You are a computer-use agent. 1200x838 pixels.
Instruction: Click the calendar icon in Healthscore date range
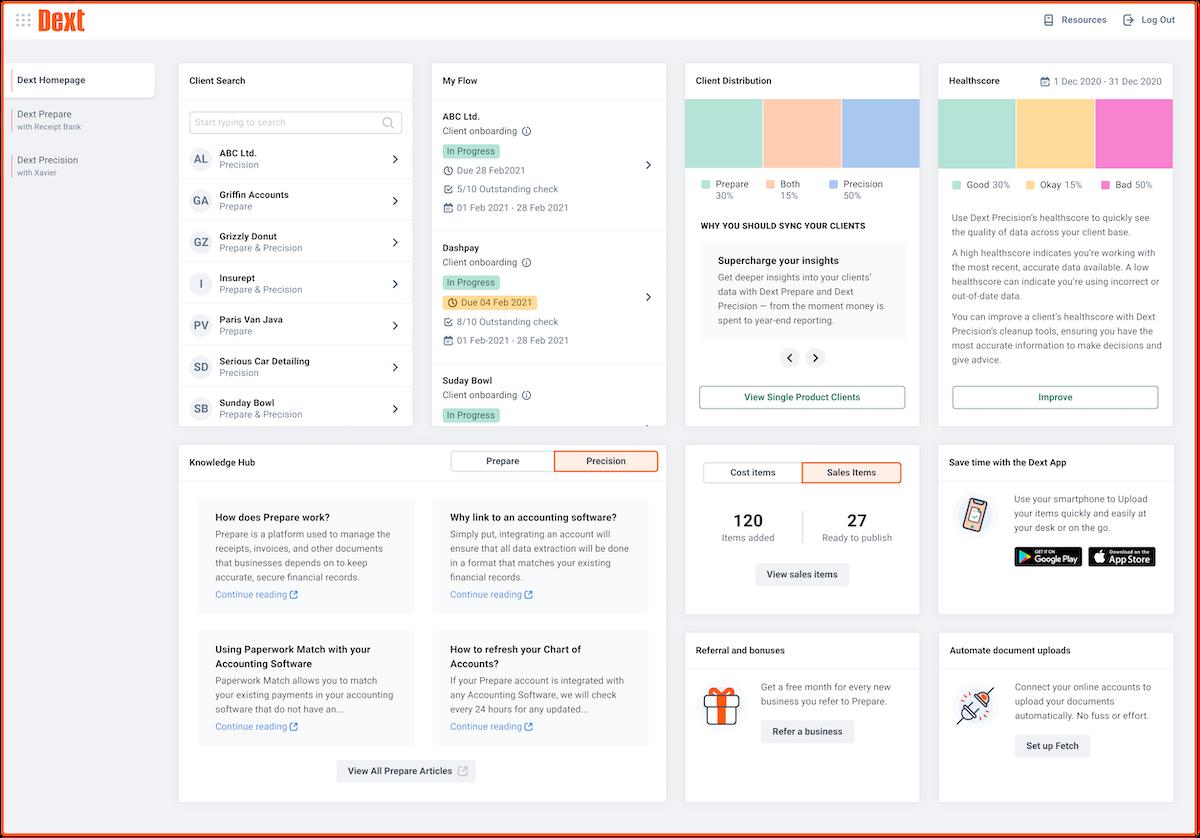1045,81
